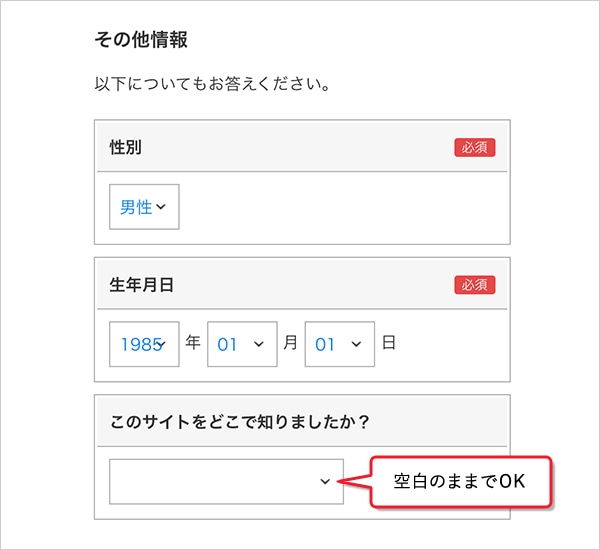The width and height of the screenshot is (600, 550).
Task: Open the blank referral source dropdown
Action: [x=226, y=481]
